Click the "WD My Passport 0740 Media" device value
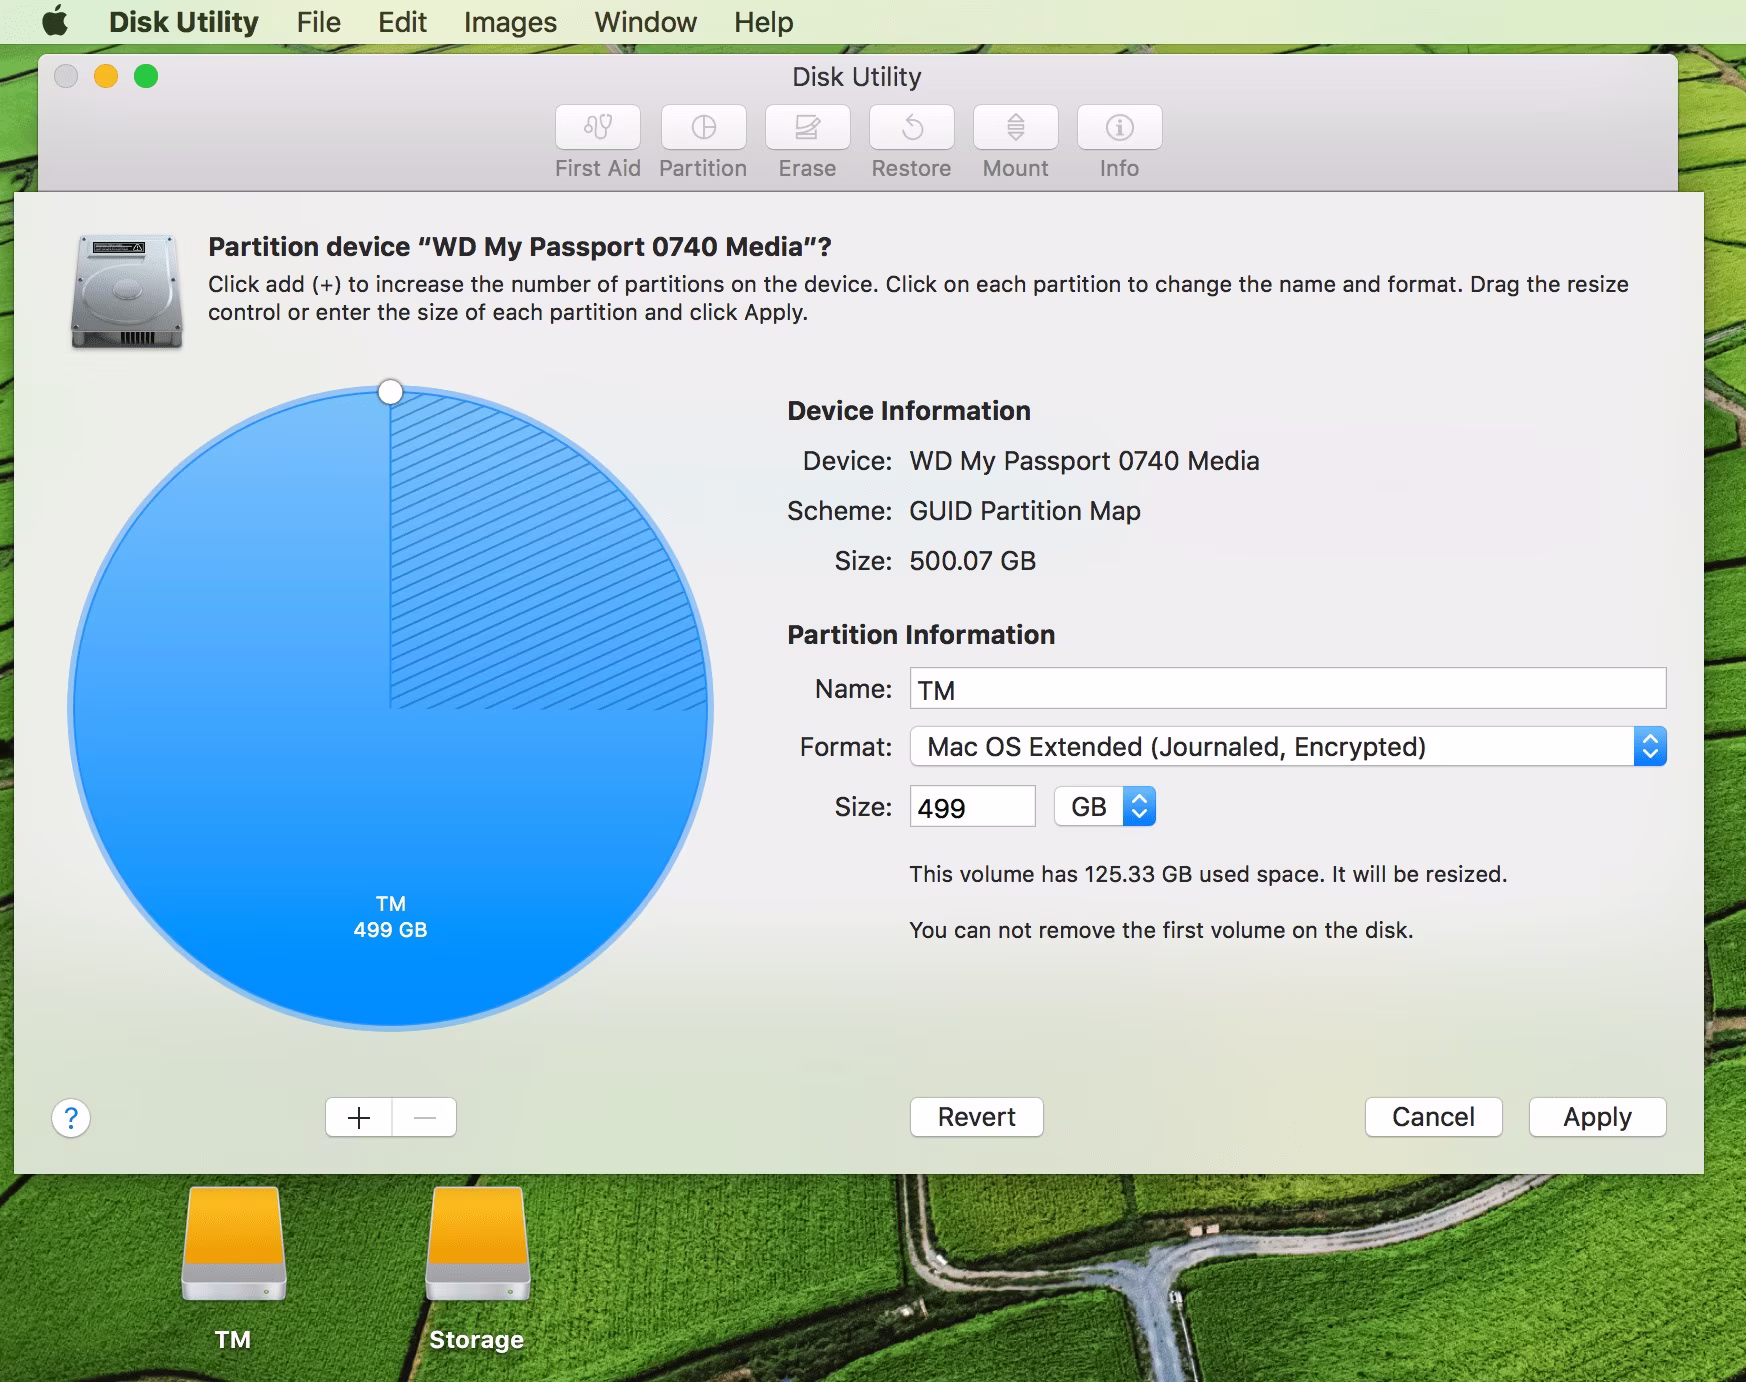1746x1382 pixels. (1084, 461)
